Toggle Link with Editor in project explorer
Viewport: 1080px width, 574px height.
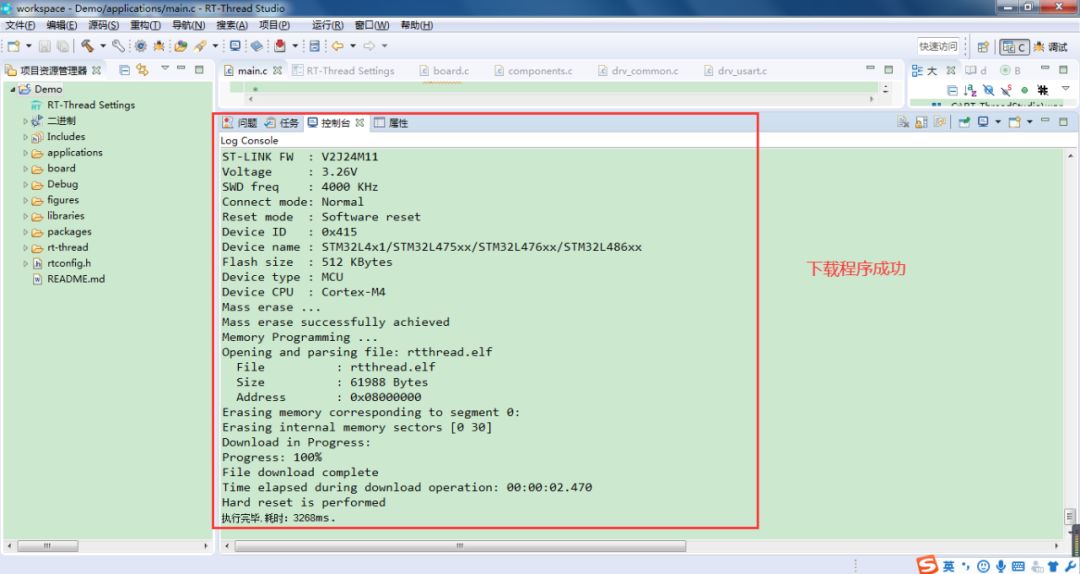143,70
